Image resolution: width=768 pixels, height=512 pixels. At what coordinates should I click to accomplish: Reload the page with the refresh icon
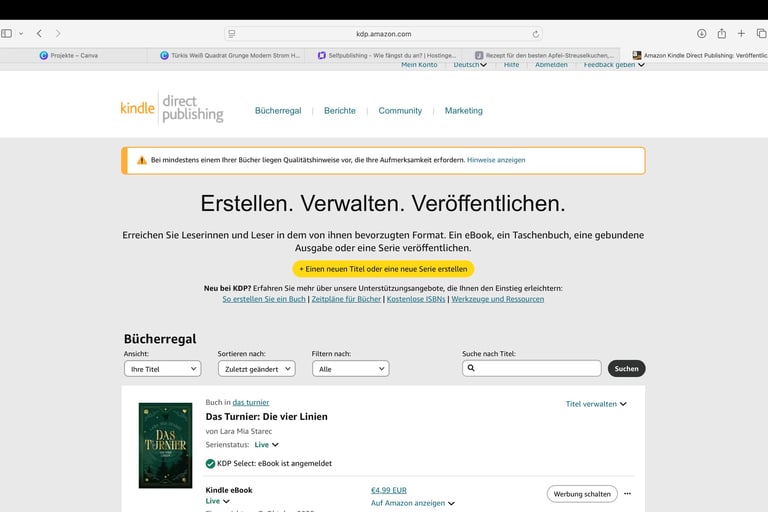pos(536,34)
